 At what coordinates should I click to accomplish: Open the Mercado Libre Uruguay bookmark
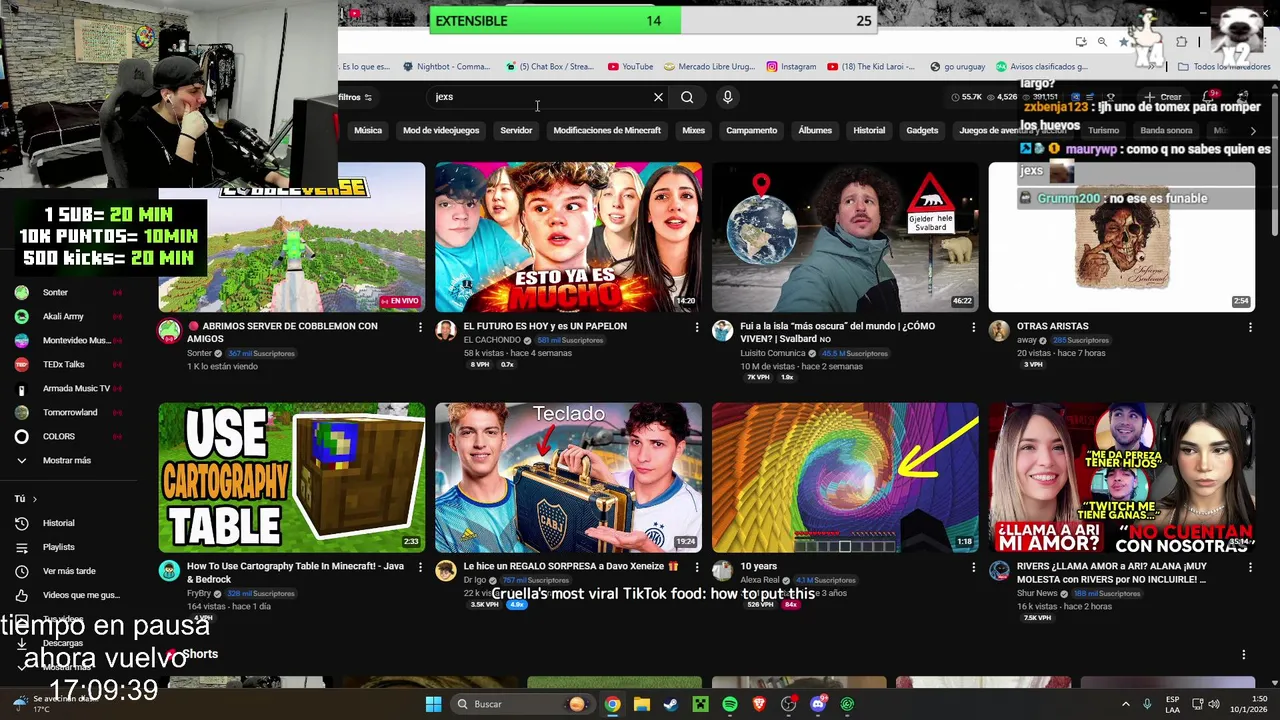pos(708,67)
